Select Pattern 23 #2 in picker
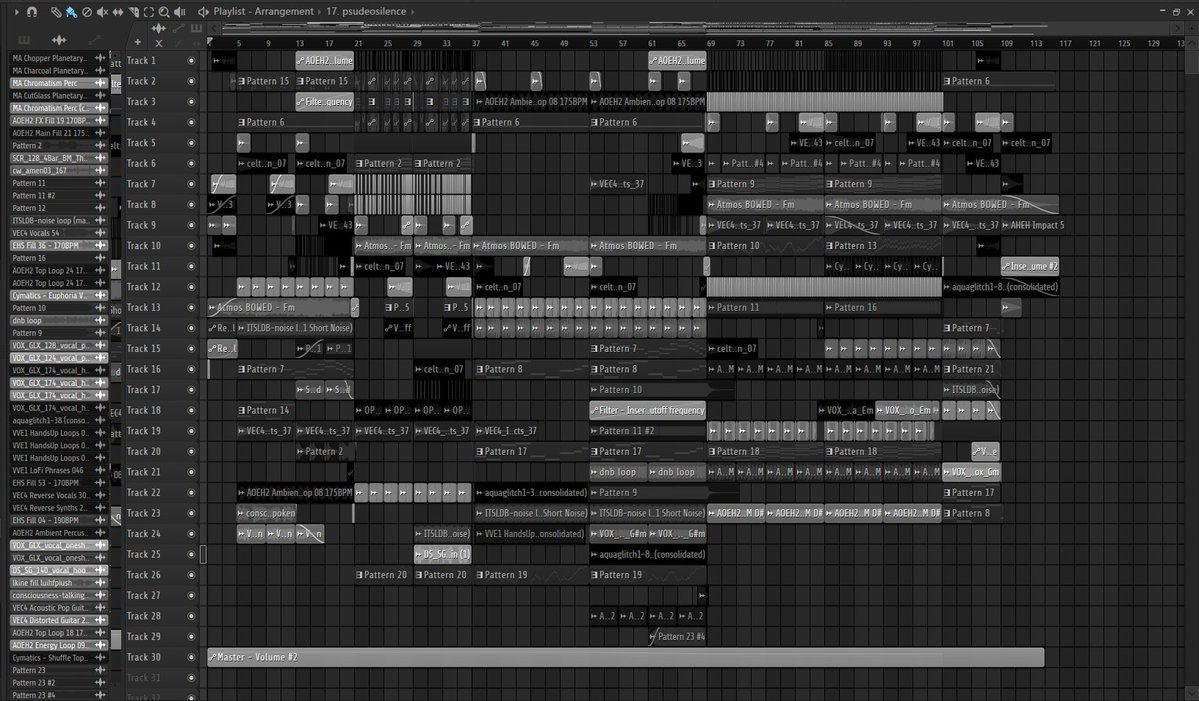1199x701 pixels. point(58,683)
